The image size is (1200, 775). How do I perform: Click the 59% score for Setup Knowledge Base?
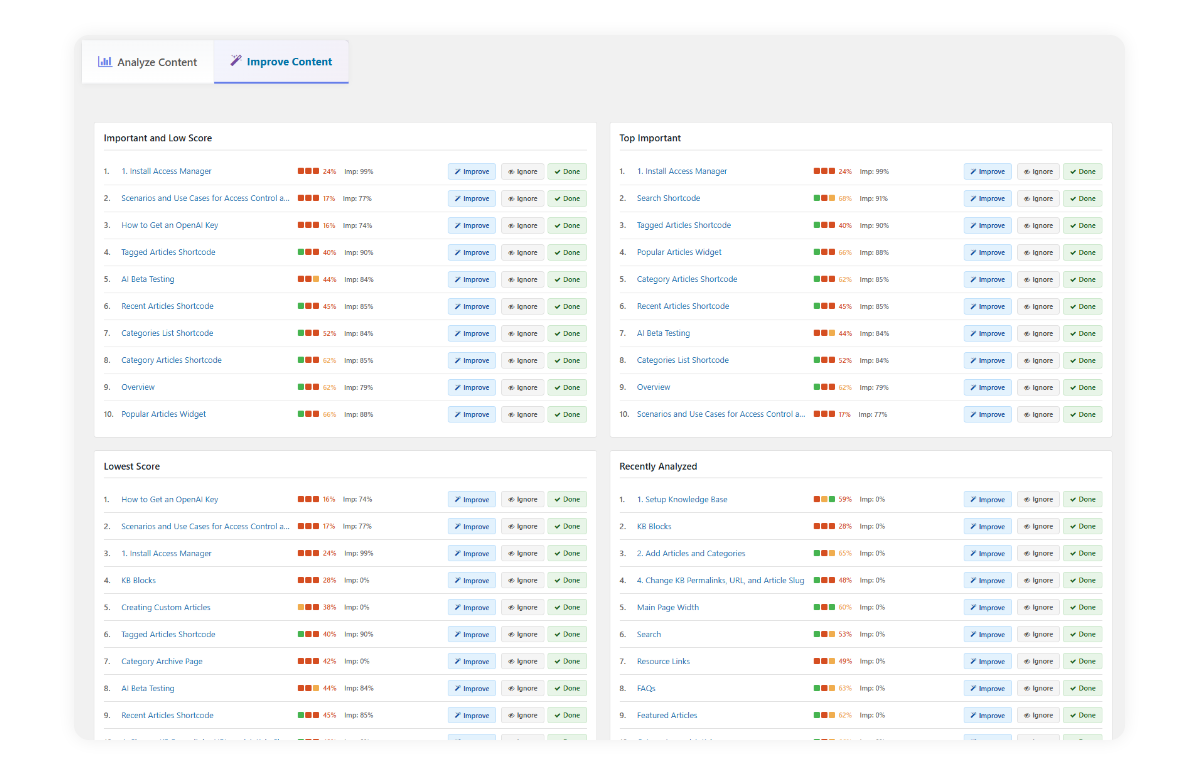click(845, 500)
